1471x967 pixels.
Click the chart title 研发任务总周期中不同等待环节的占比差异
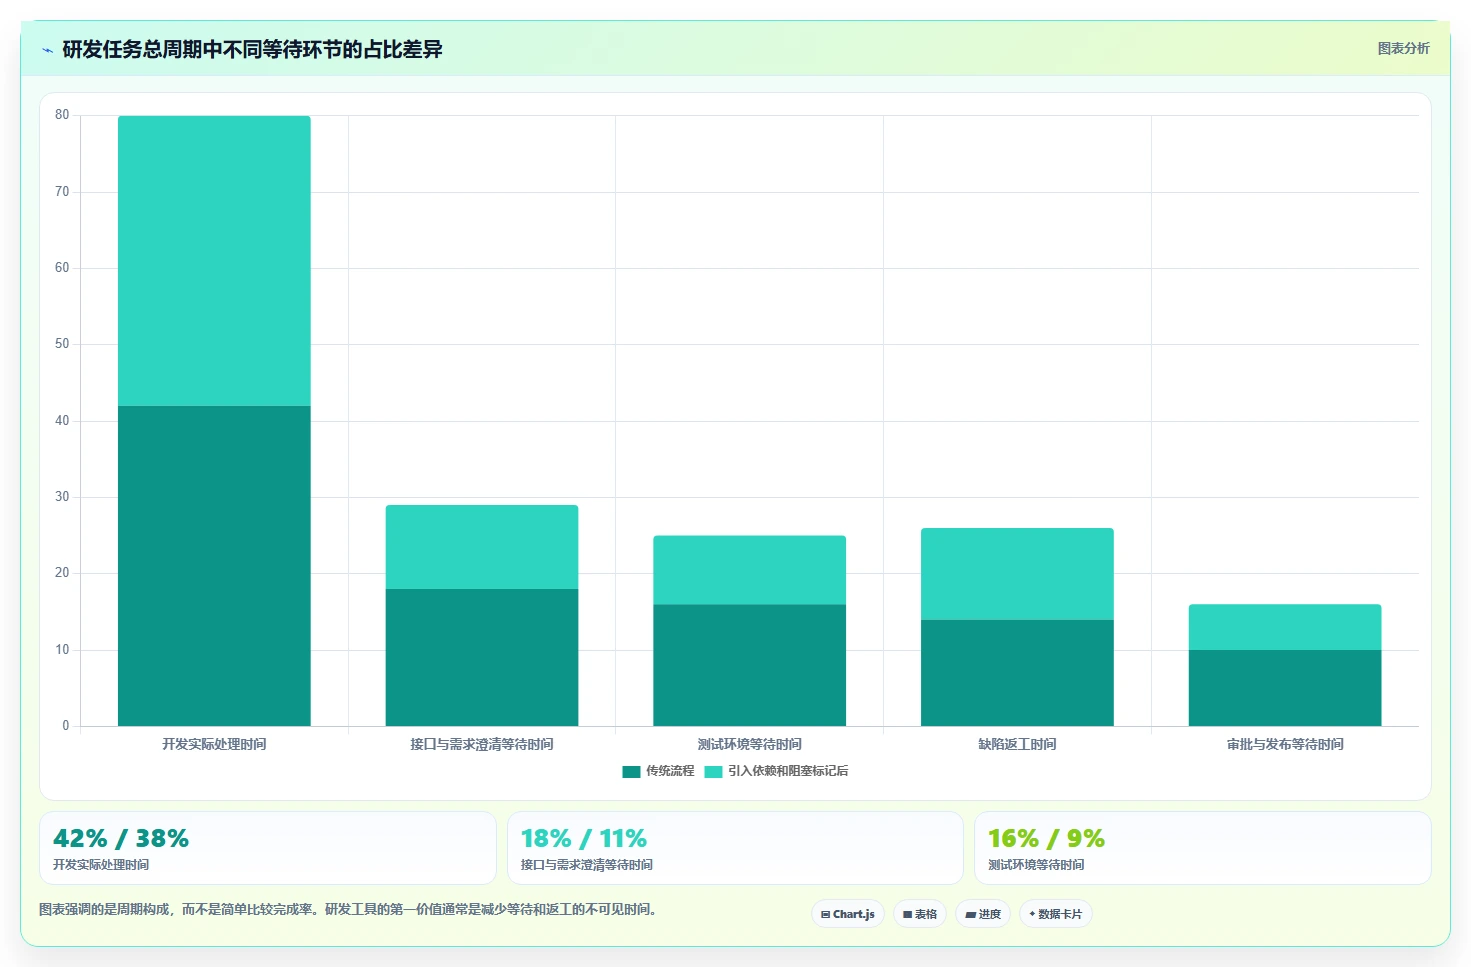pyautogui.click(x=252, y=49)
